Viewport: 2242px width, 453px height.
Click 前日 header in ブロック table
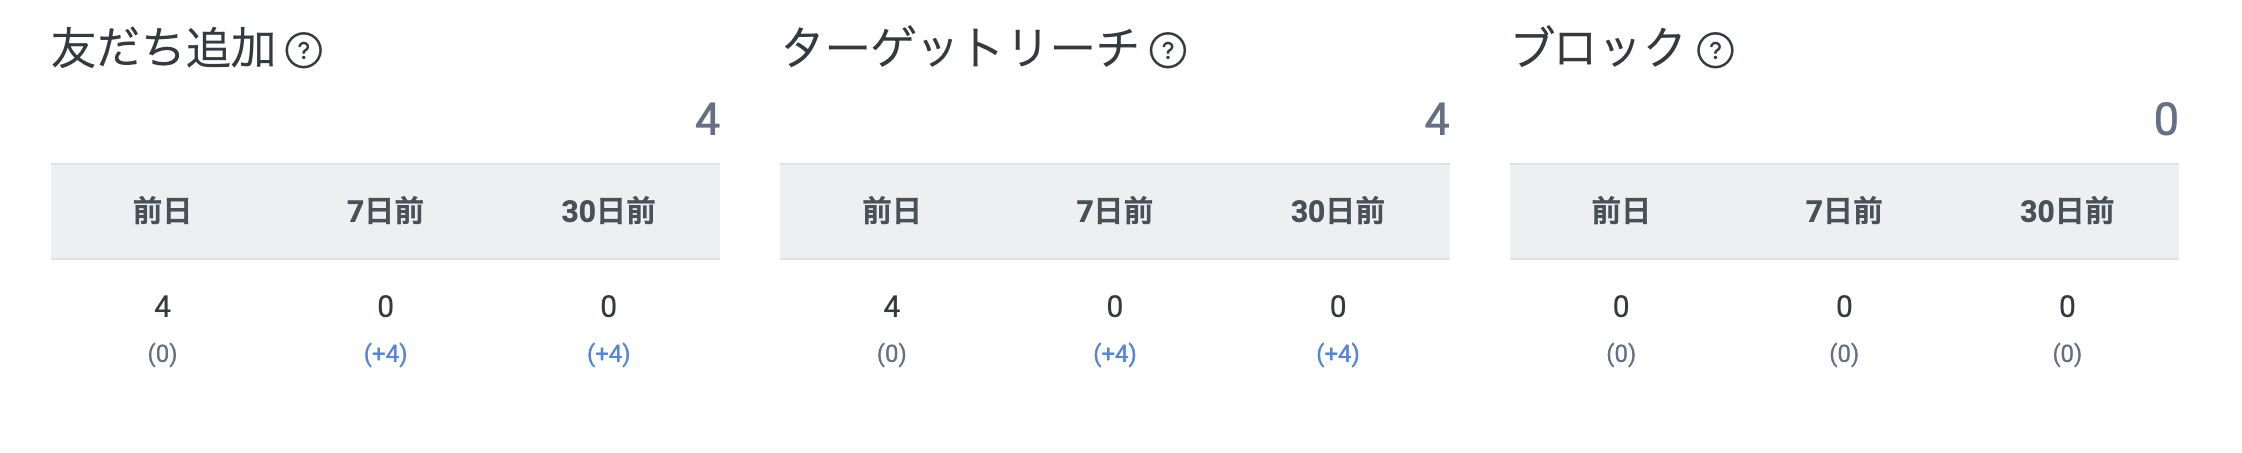point(1620,212)
